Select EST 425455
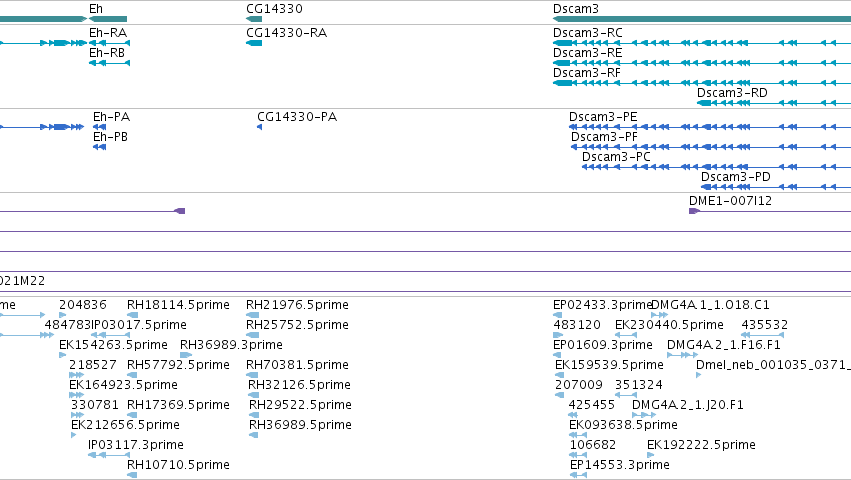 click(x=592, y=405)
